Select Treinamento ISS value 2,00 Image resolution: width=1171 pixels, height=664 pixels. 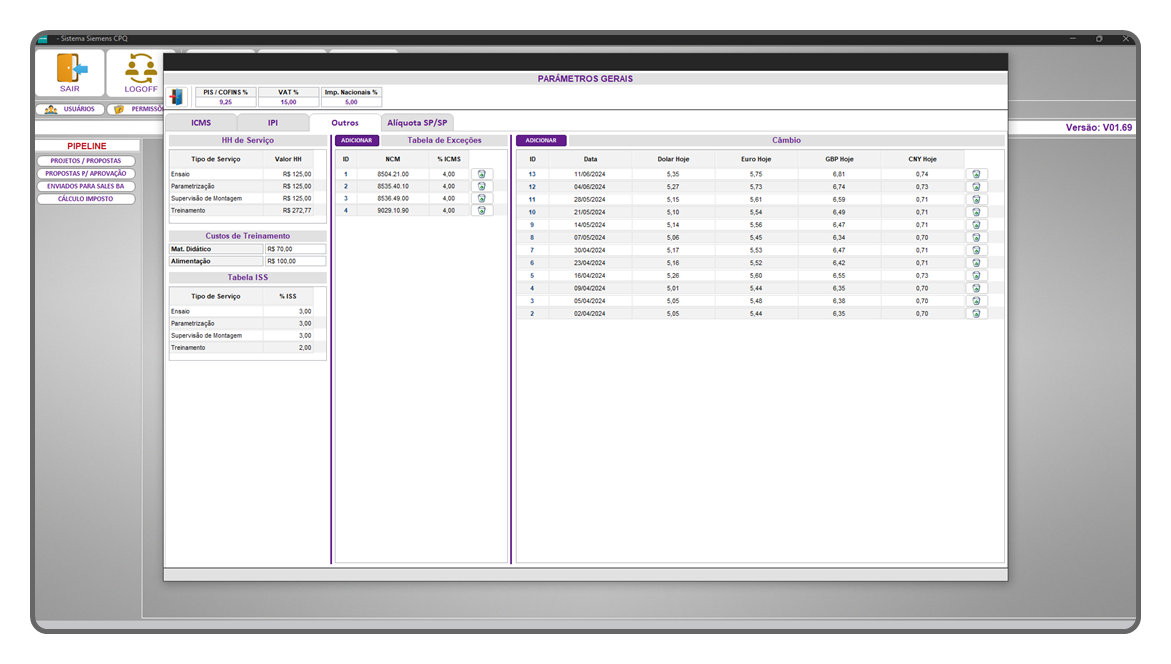click(x=305, y=347)
